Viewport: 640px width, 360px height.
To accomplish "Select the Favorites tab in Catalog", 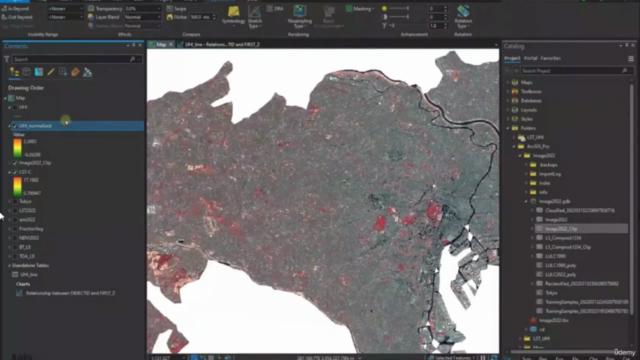I will pos(550,58).
